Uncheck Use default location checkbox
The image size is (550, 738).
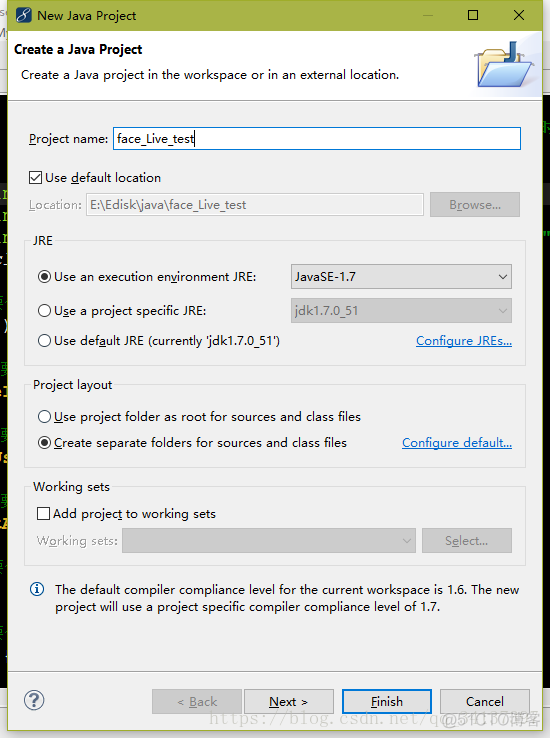click(35, 177)
